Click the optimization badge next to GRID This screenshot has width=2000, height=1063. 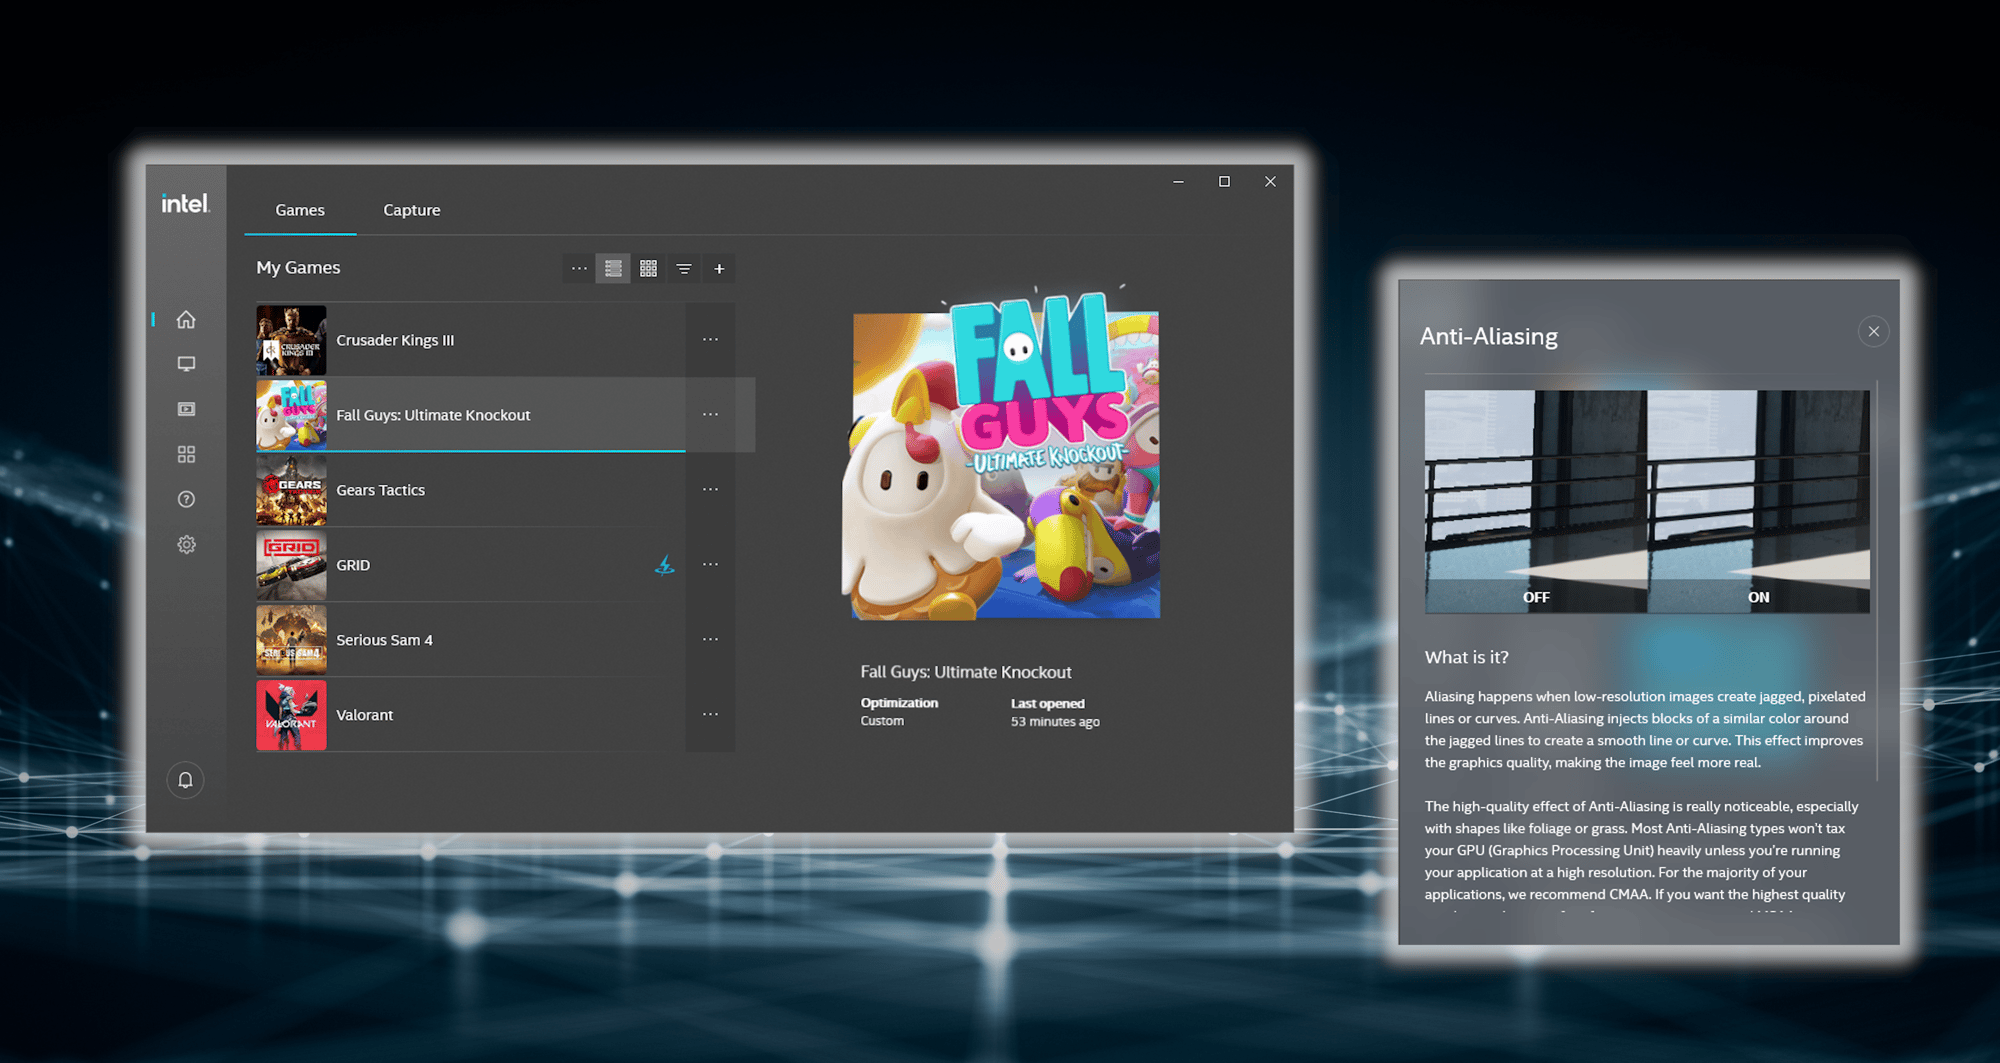pyautogui.click(x=666, y=565)
